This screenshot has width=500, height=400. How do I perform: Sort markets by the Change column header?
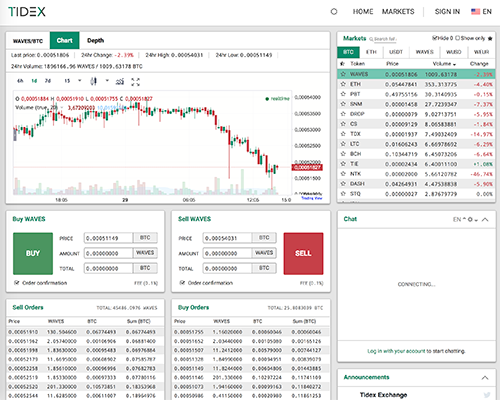click(x=479, y=64)
